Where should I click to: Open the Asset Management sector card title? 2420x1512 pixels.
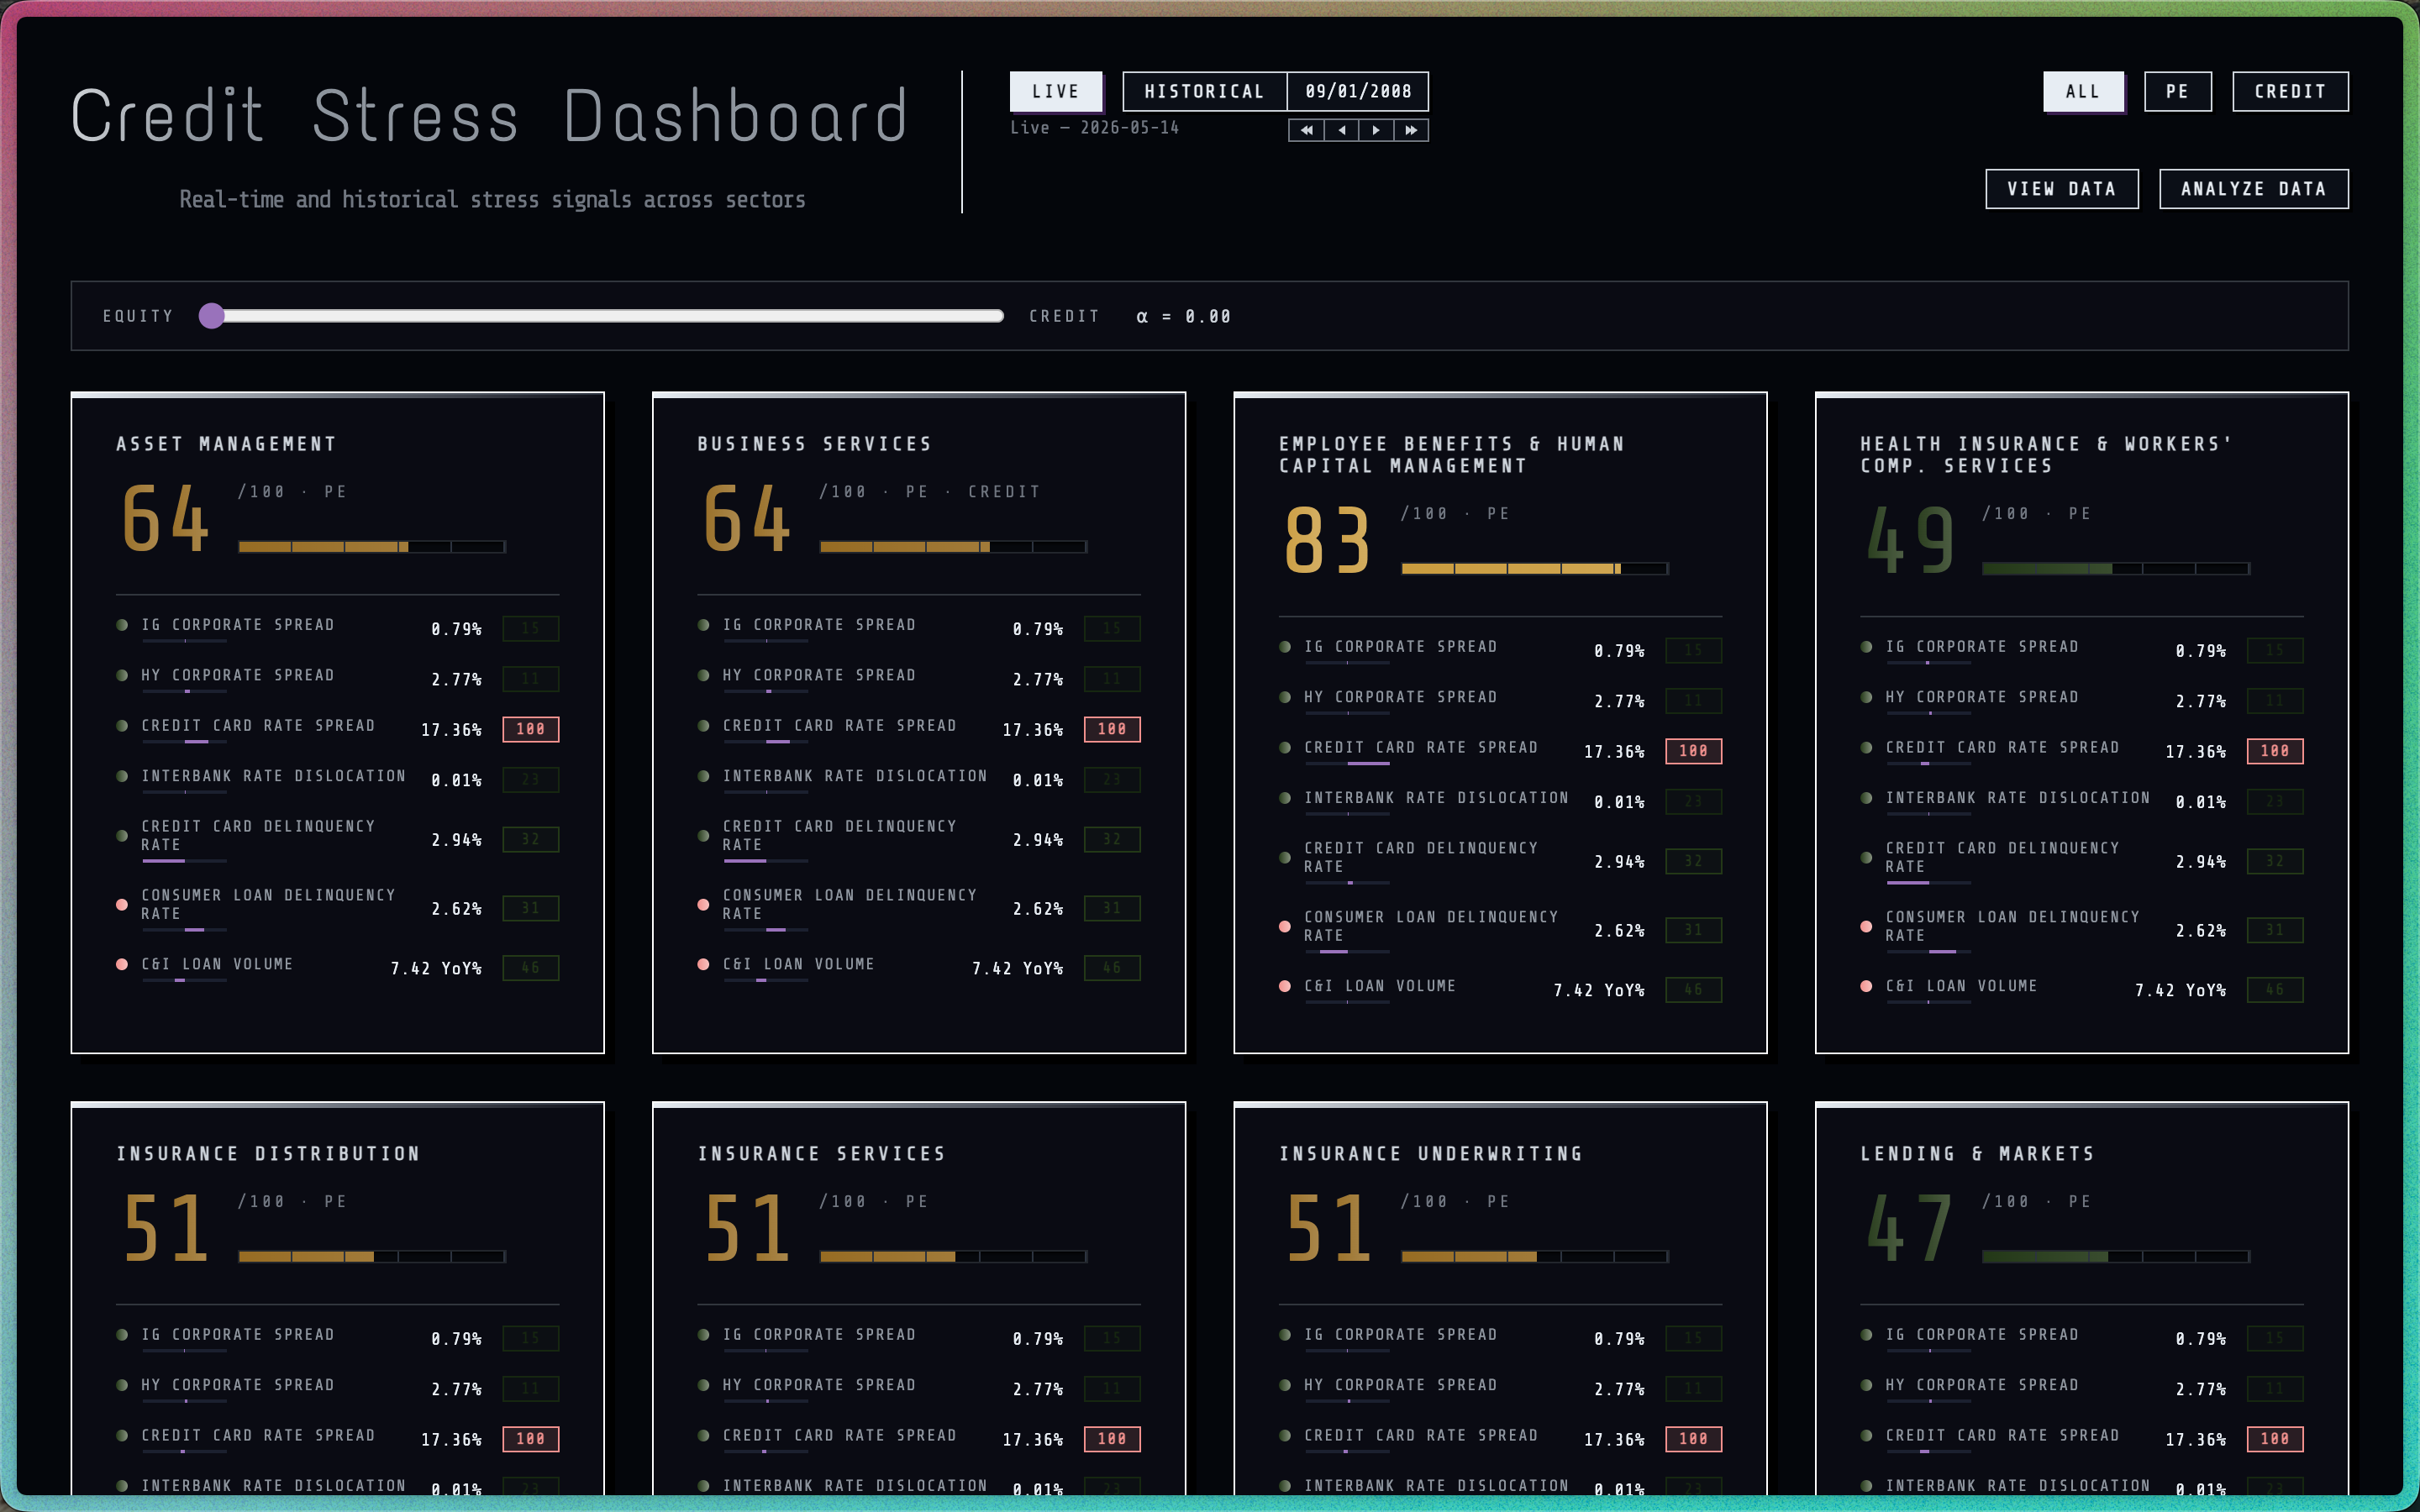(226, 444)
